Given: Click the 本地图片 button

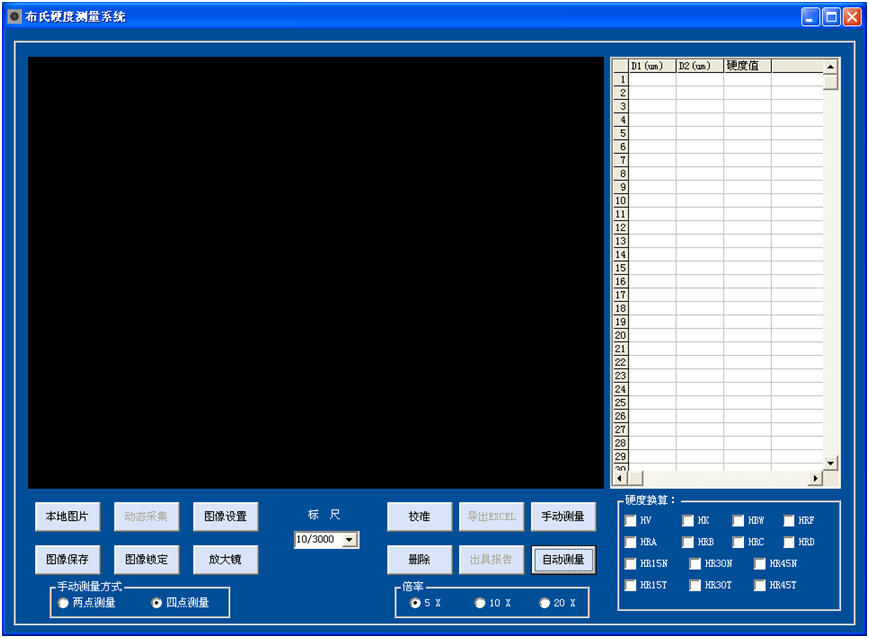Looking at the screenshot, I should (67, 517).
